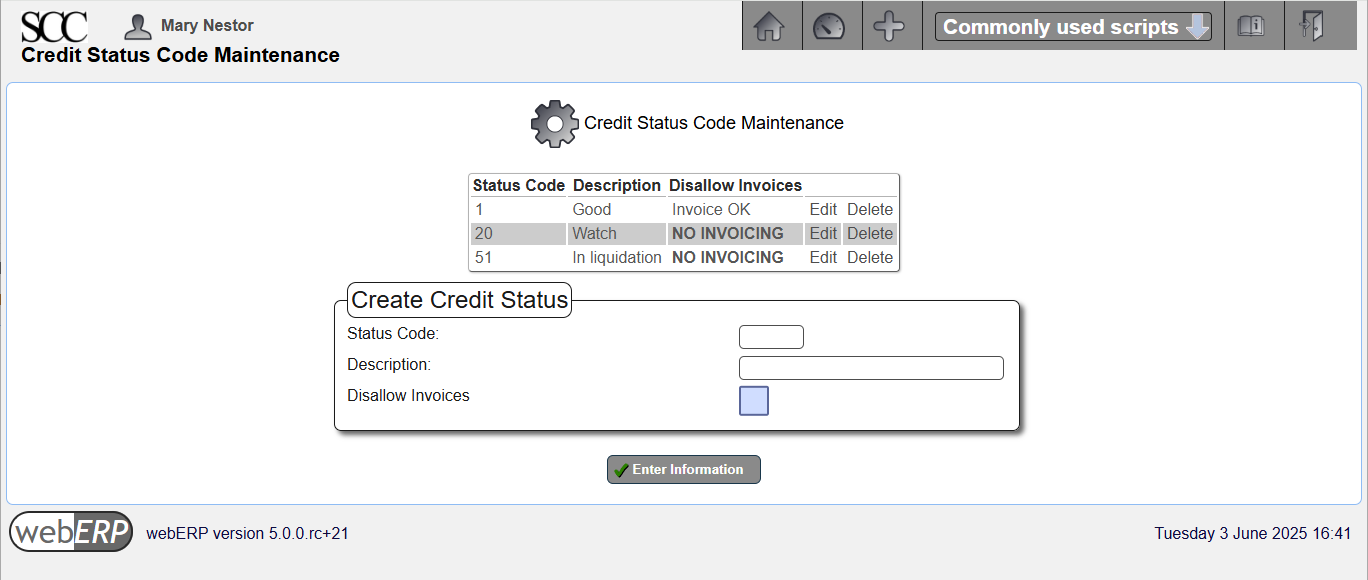
Task: Select the In liquidation description cell
Action: pyautogui.click(x=617, y=258)
